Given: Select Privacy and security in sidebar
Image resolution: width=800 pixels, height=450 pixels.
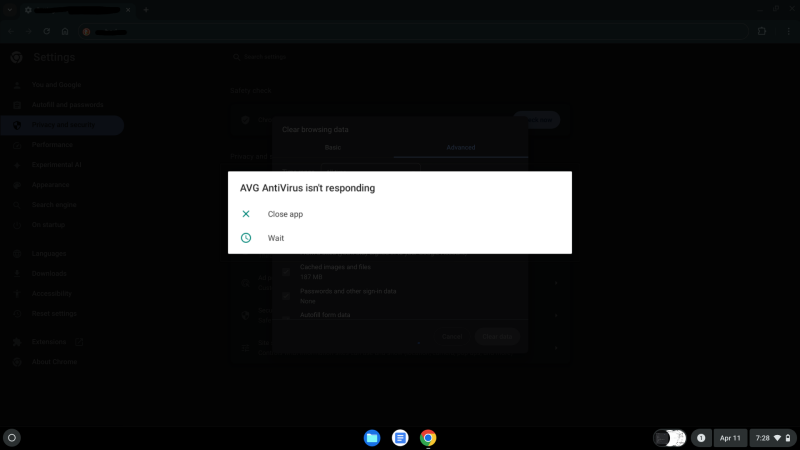Looking at the screenshot, I should [62, 125].
